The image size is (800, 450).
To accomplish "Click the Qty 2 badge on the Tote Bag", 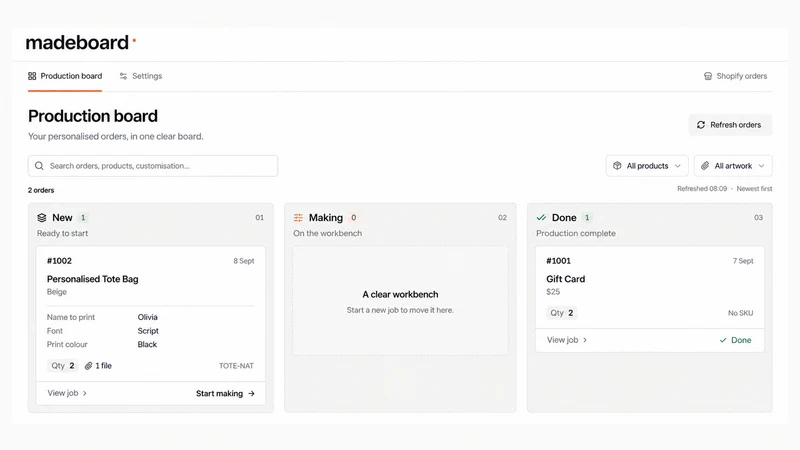I will (x=63, y=366).
